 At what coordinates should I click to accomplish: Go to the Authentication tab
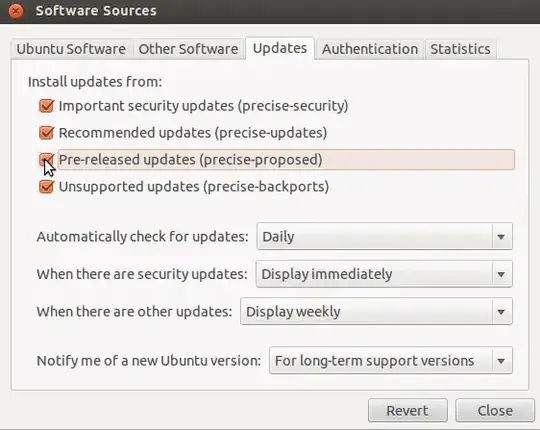point(370,49)
